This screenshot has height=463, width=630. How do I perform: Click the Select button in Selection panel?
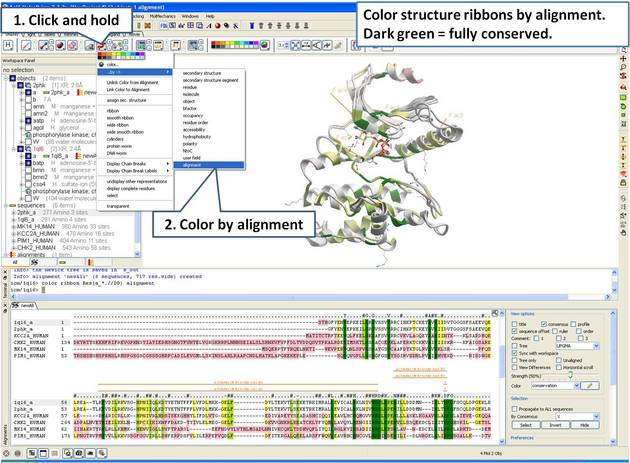click(x=526, y=425)
